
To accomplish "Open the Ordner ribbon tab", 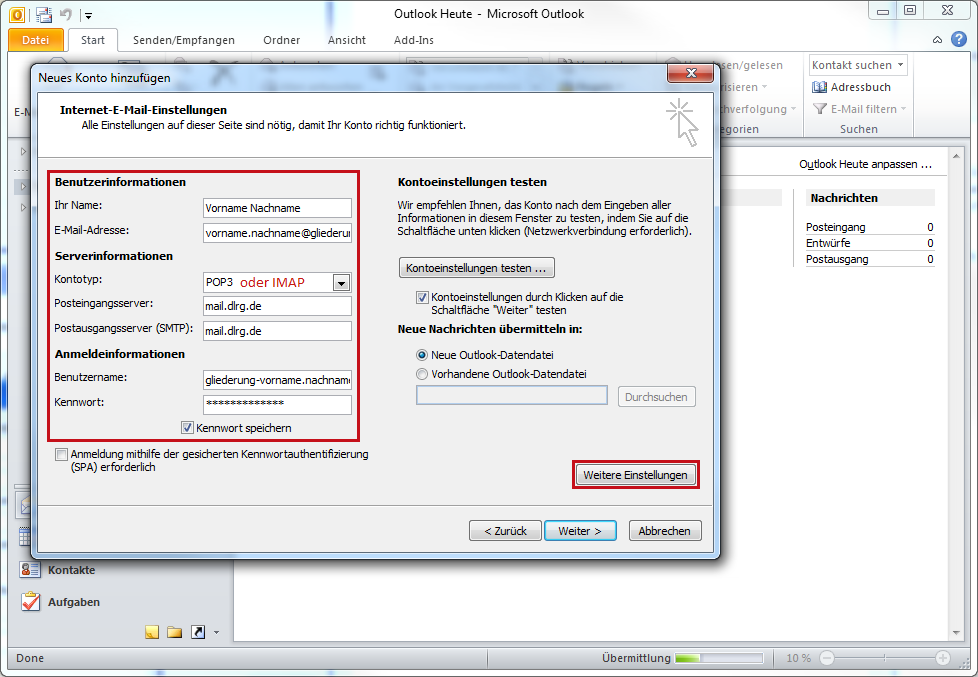I will coord(281,40).
